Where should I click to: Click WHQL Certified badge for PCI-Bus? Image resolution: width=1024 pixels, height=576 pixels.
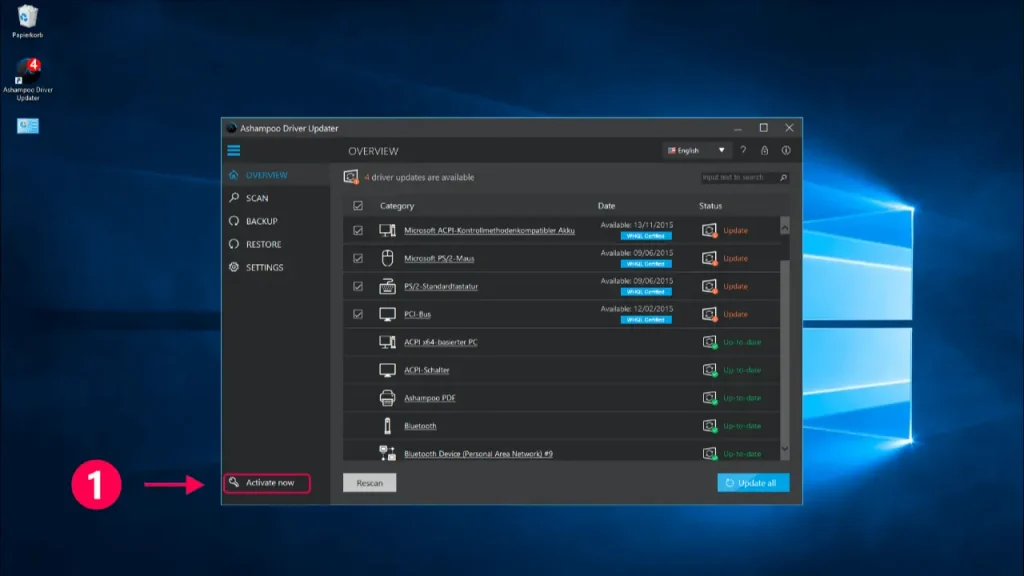[x=646, y=320]
